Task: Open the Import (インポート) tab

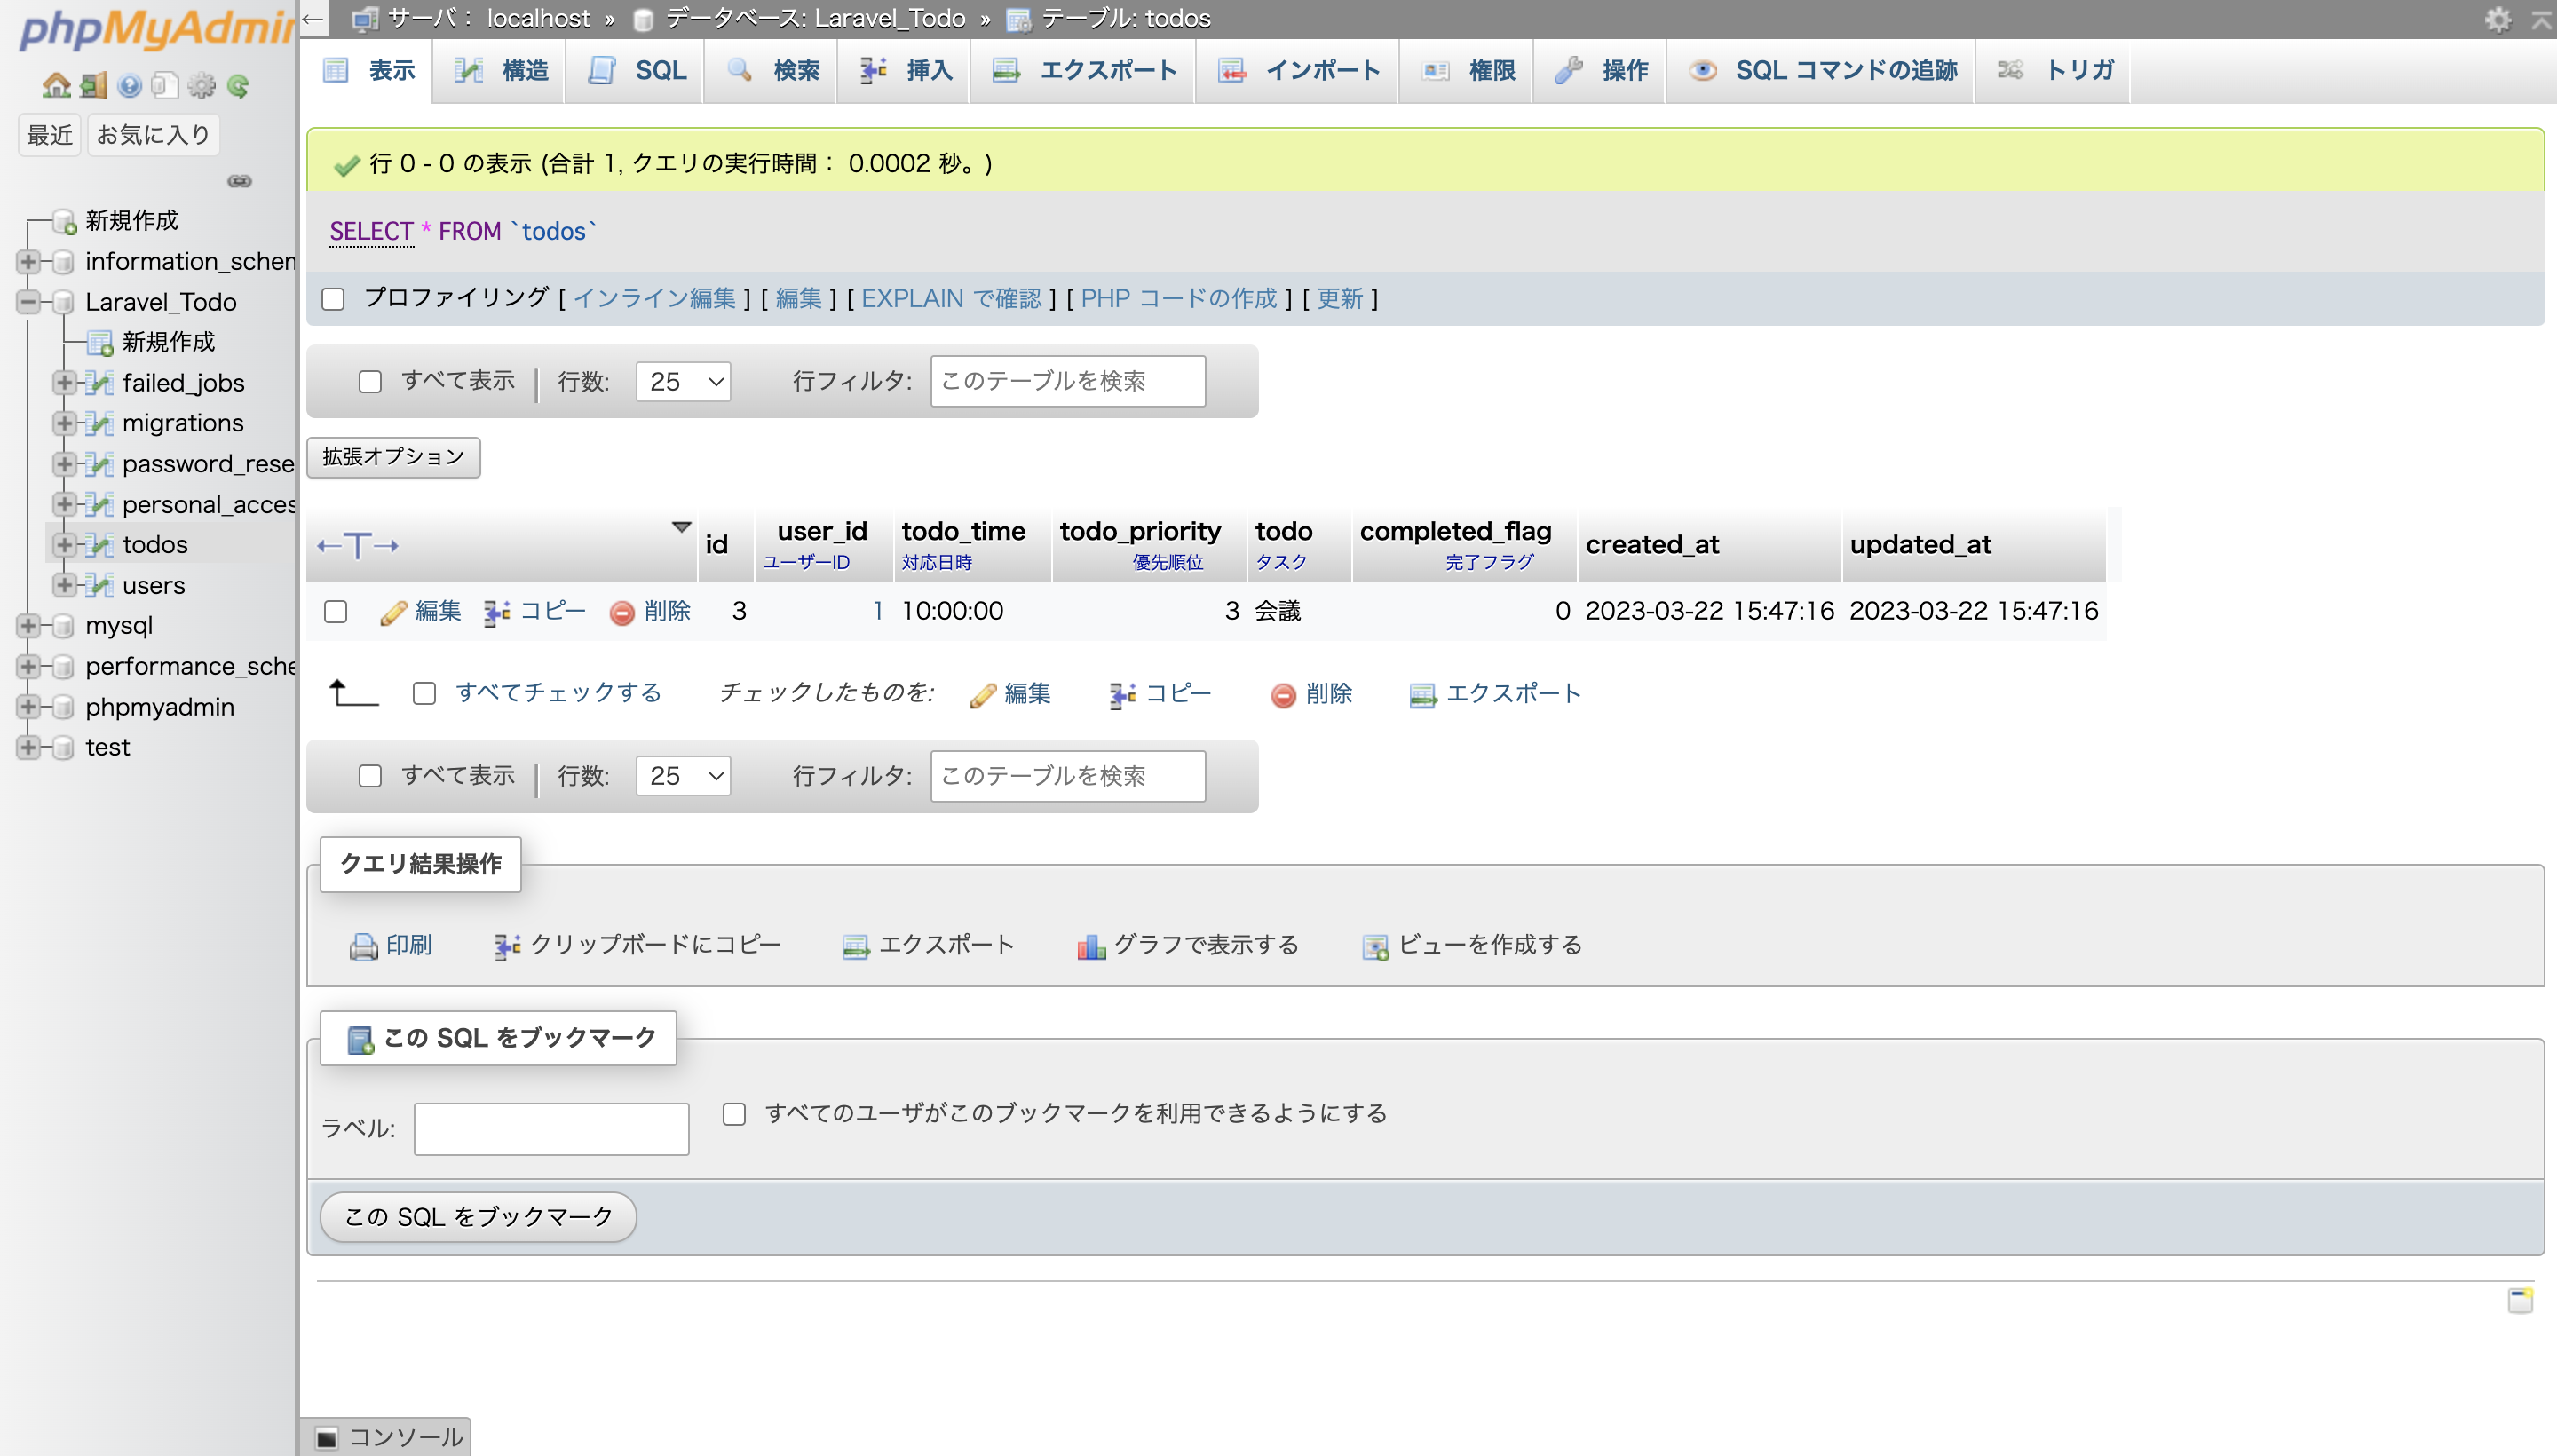Action: pyautogui.click(x=1298, y=71)
